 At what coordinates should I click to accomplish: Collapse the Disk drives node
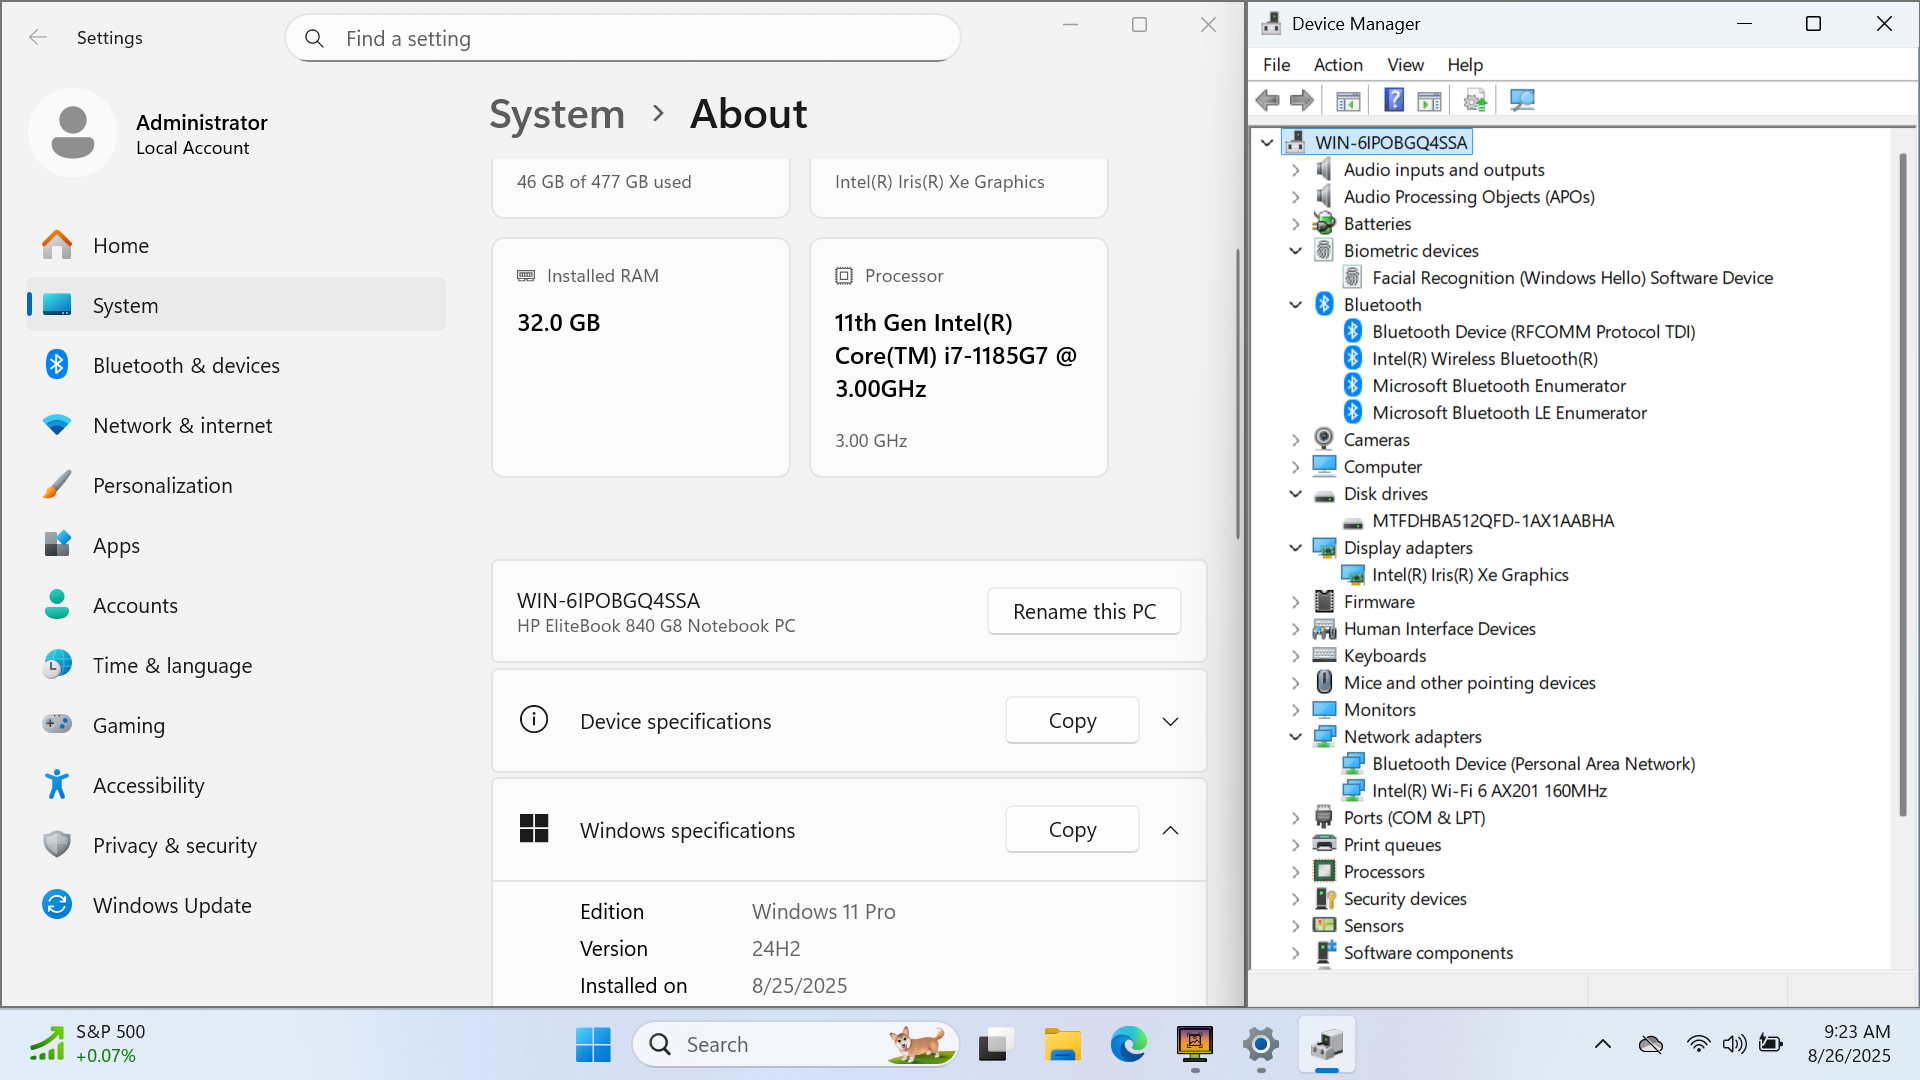click(1296, 494)
